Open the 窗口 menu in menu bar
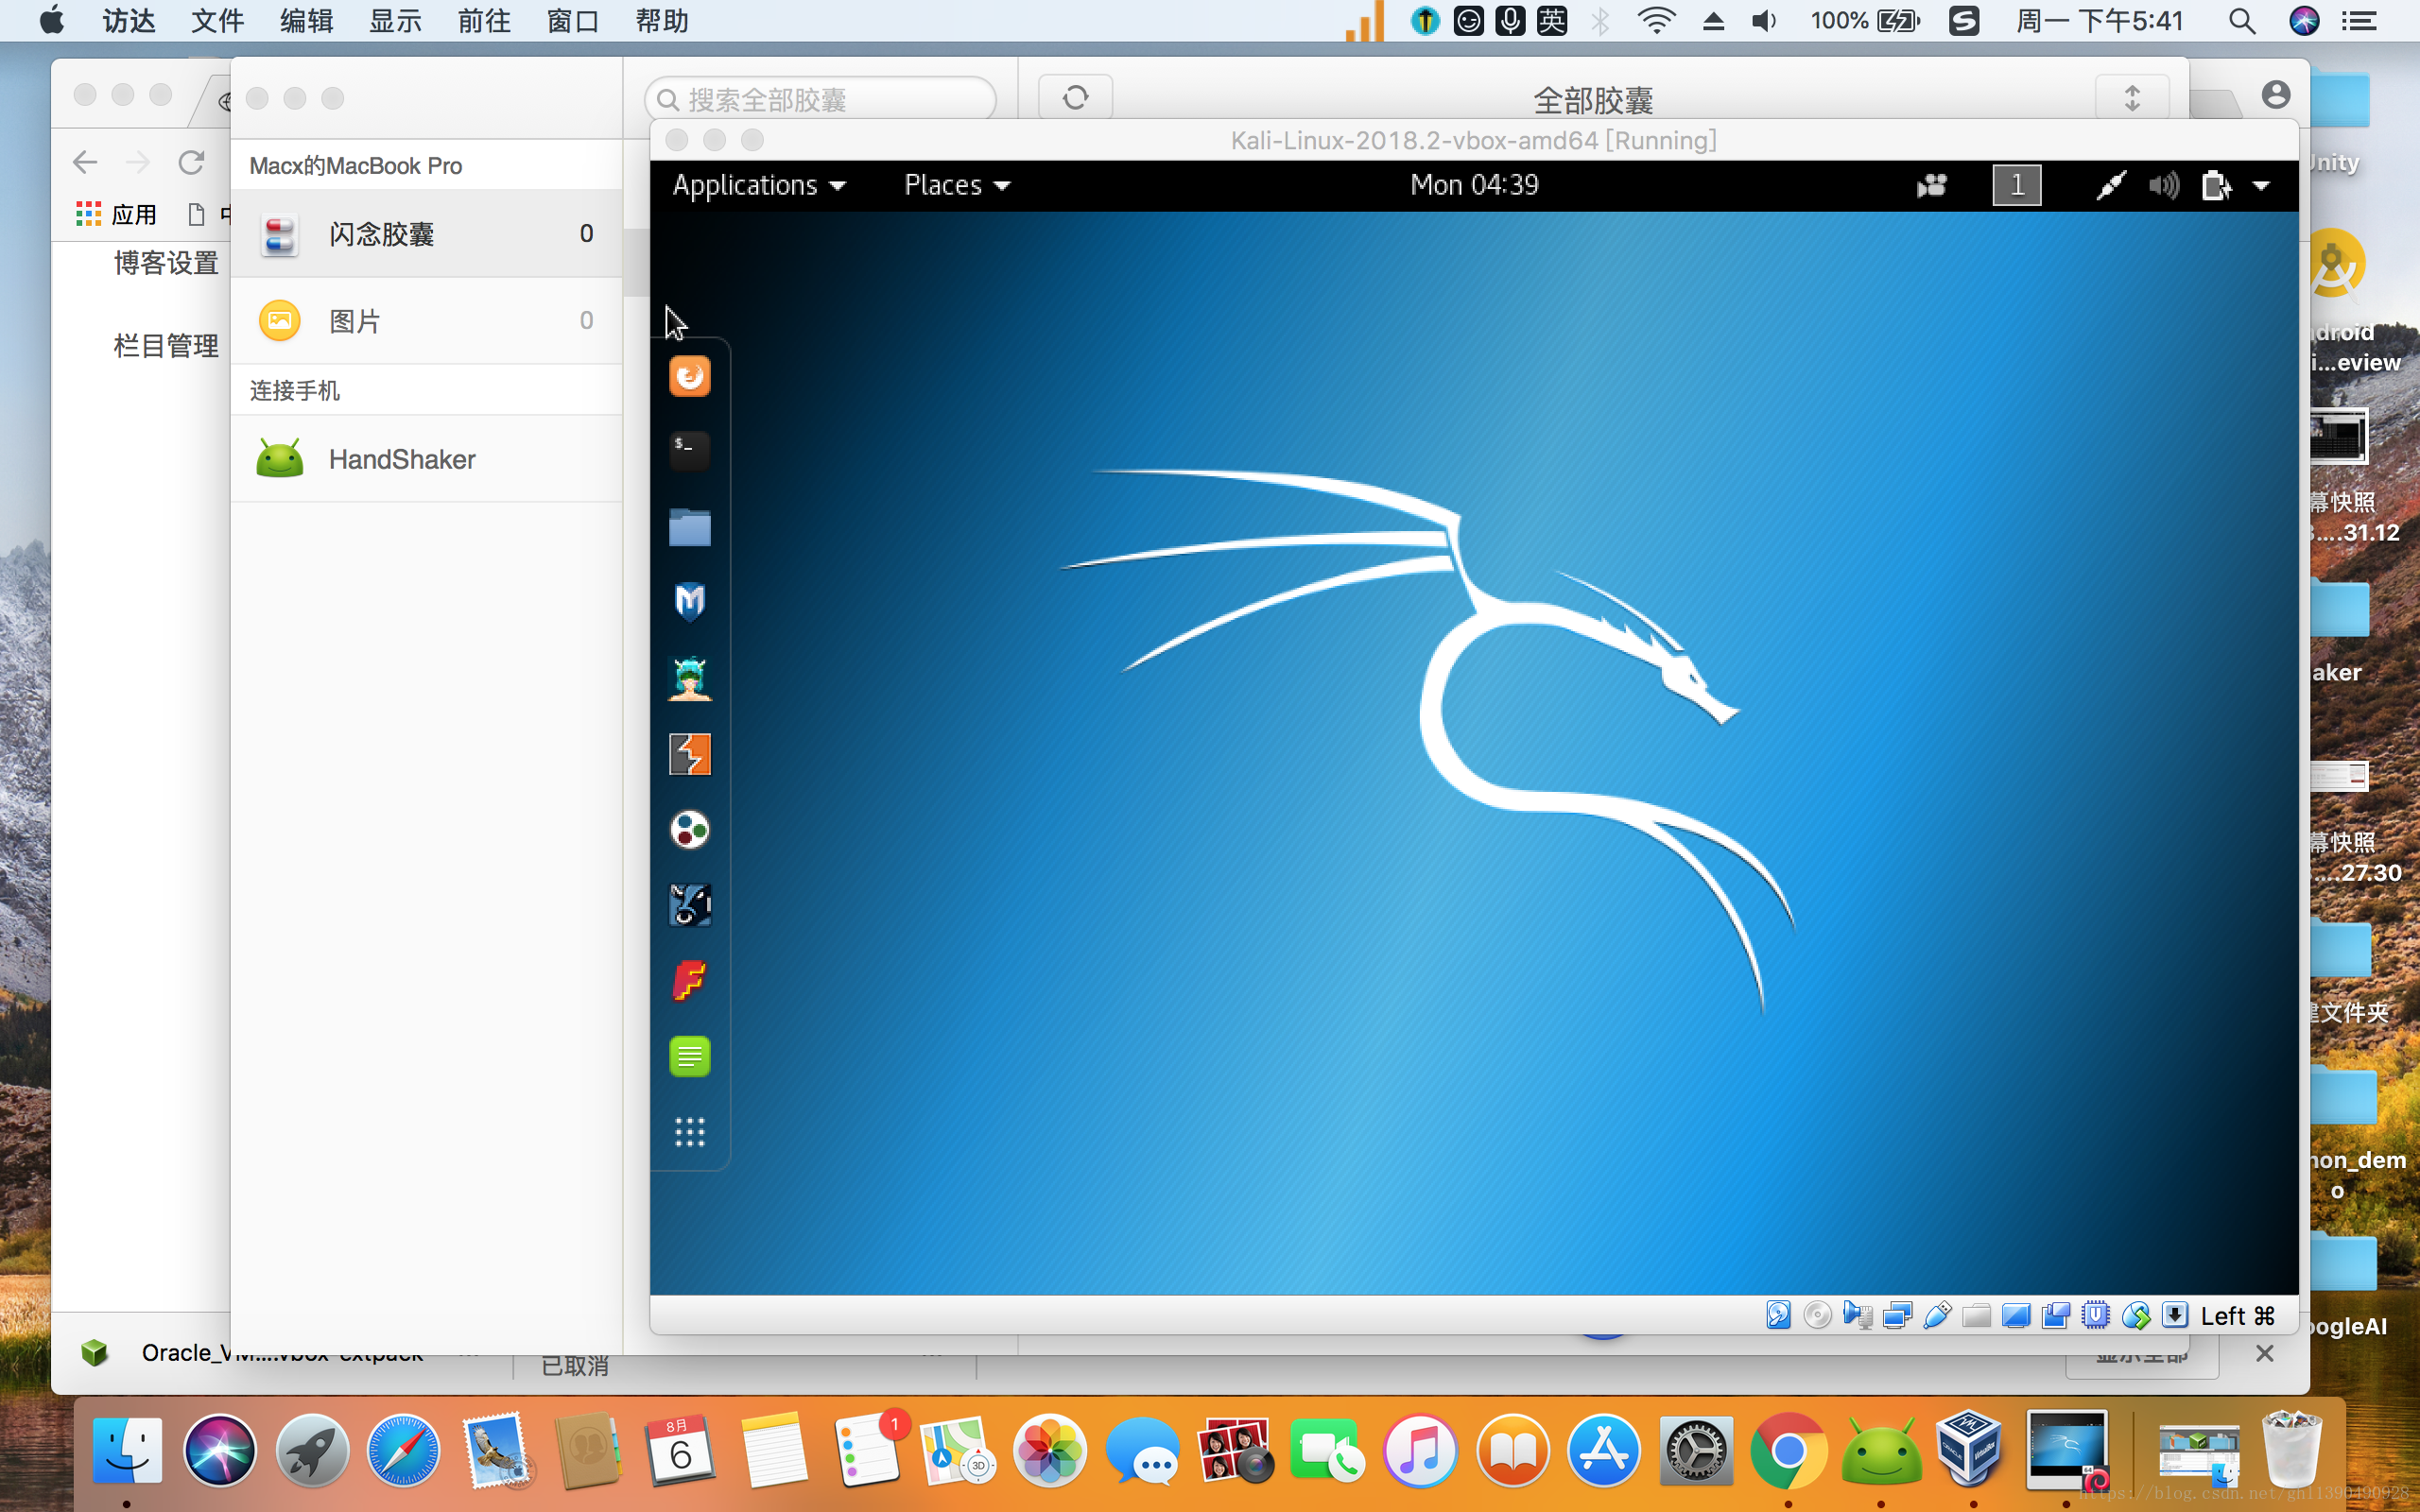Viewport: 2420px width, 1512px height. click(572, 21)
